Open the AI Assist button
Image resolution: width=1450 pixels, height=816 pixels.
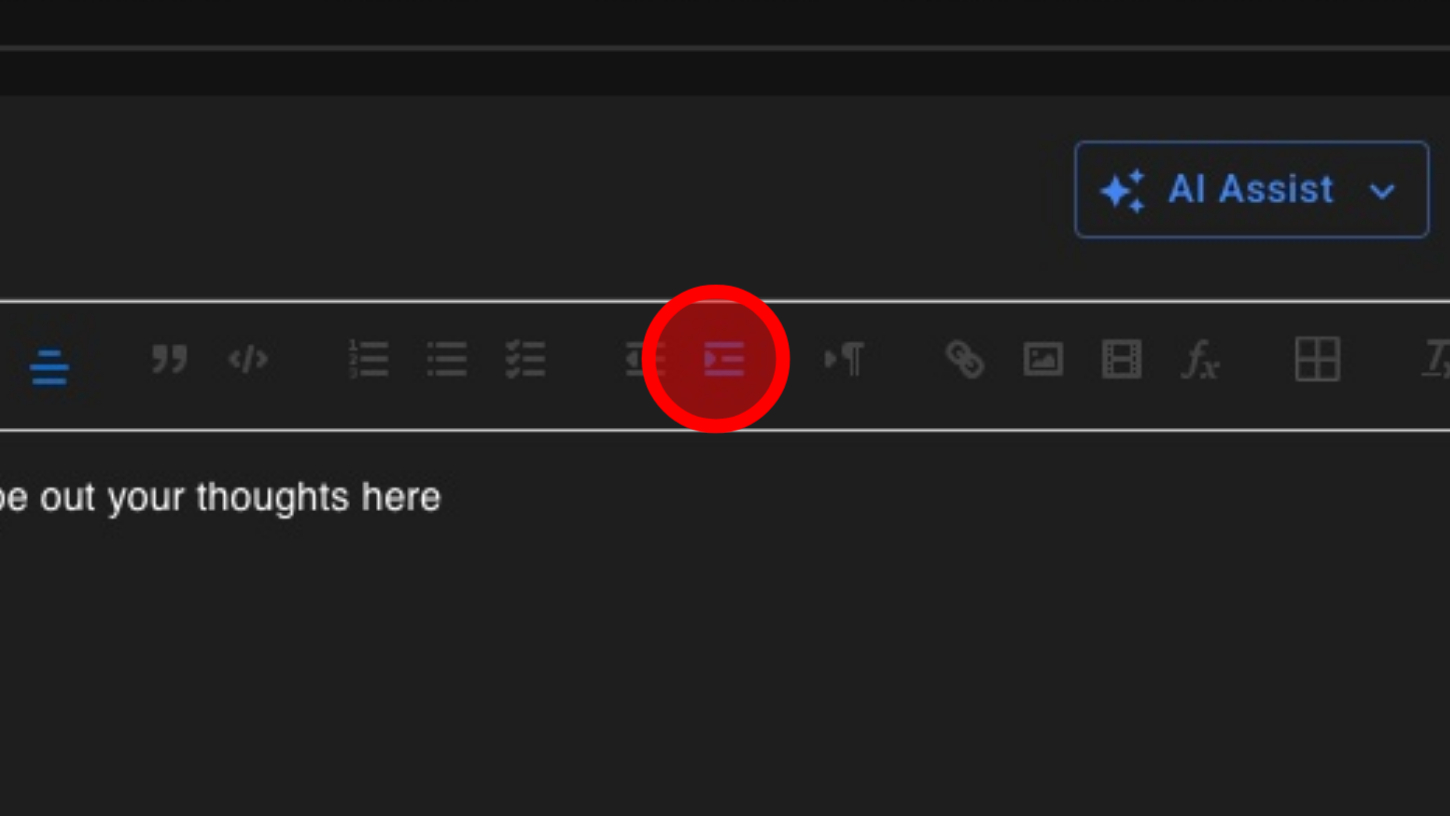(x=1251, y=189)
